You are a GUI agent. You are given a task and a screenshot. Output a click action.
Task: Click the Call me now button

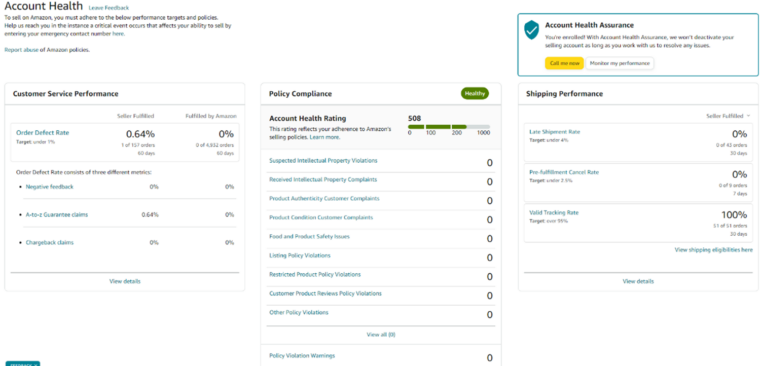coord(564,63)
